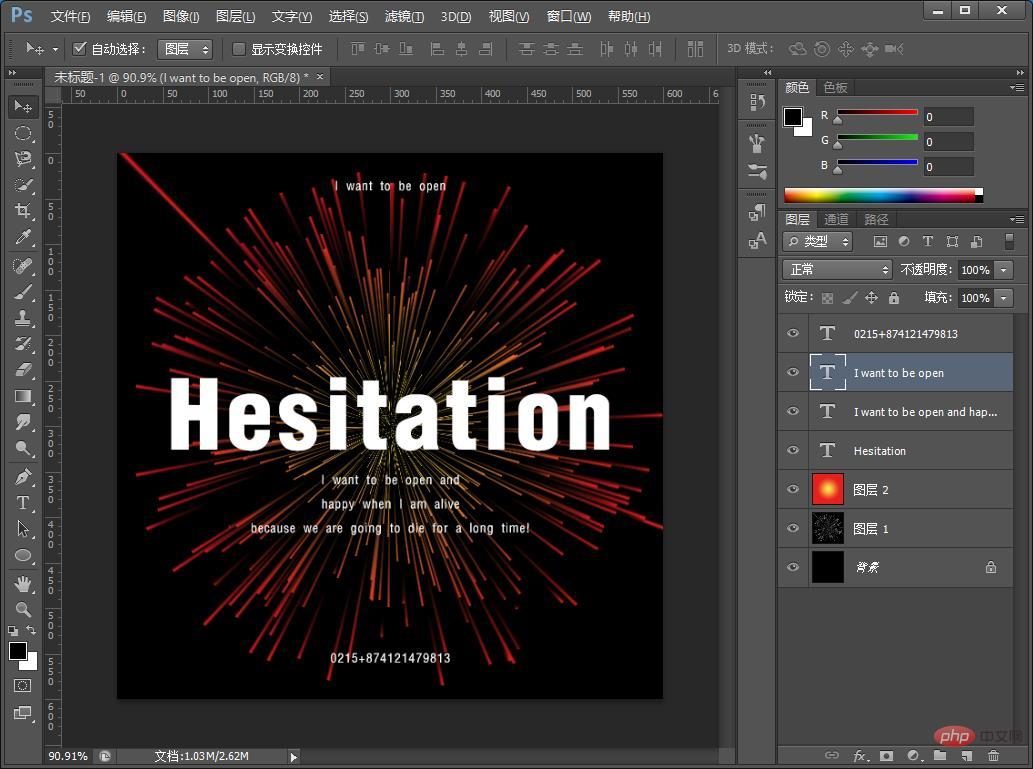
Task: Switch to the 路径 tab
Action: click(876, 219)
